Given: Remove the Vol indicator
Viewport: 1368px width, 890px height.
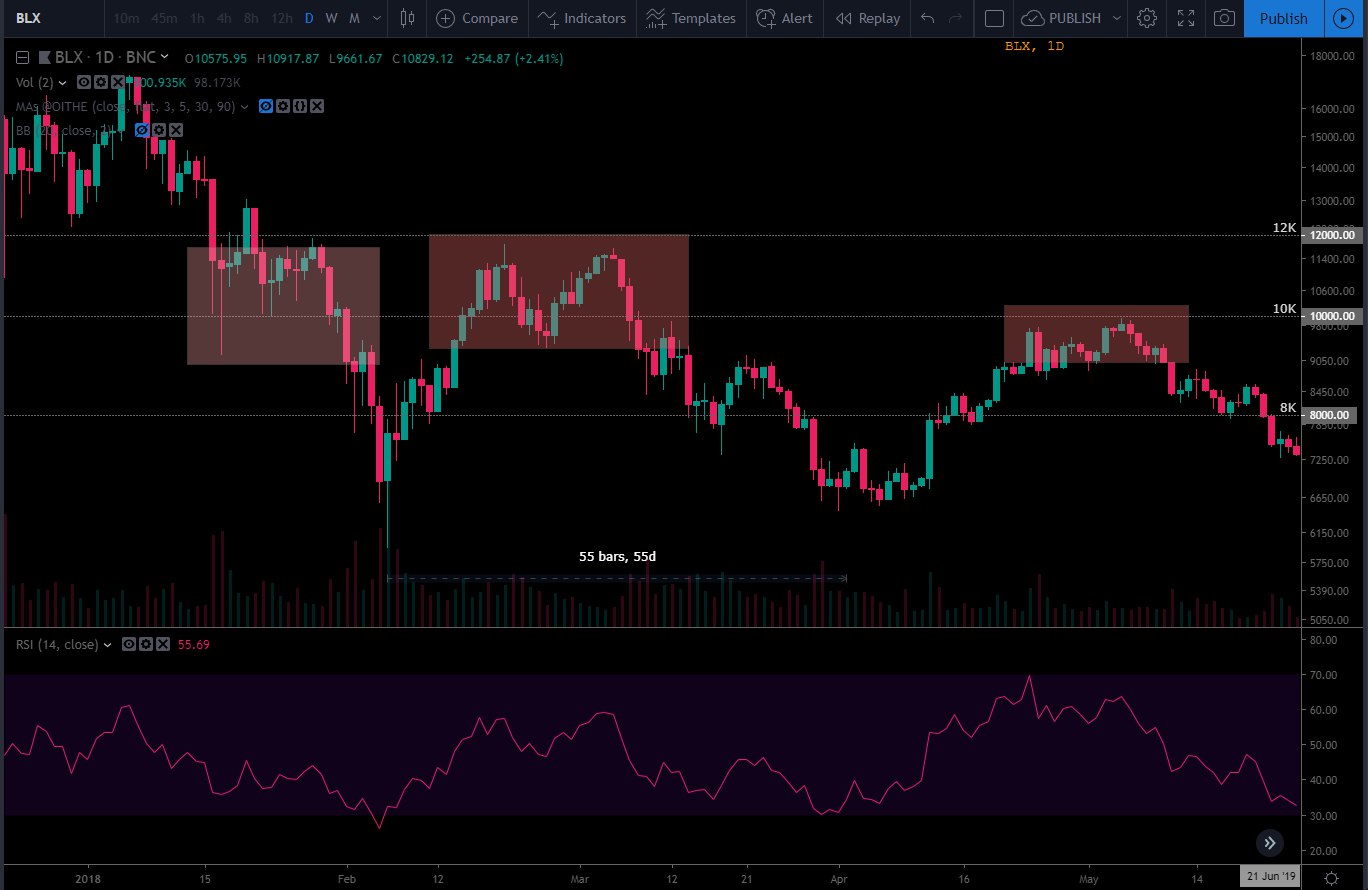Looking at the screenshot, I should 118,83.
